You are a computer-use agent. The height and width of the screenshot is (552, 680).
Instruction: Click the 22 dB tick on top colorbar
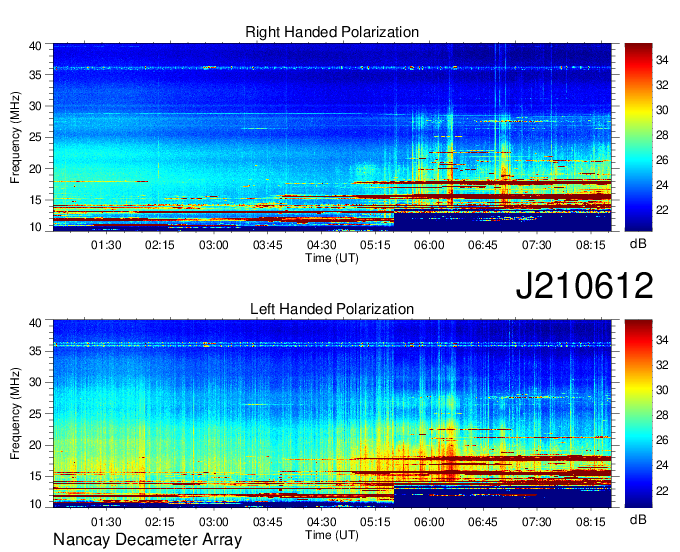[x=662, y=210]
